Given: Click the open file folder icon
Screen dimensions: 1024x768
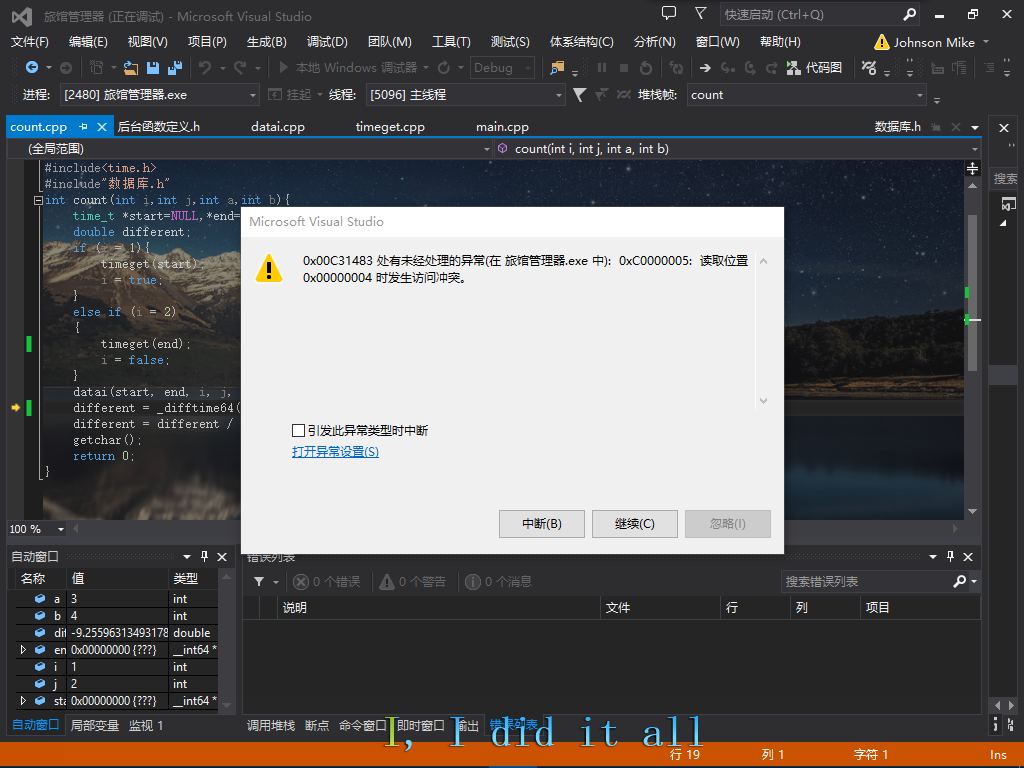Looking at the screenshot, I should coord(131,67).
